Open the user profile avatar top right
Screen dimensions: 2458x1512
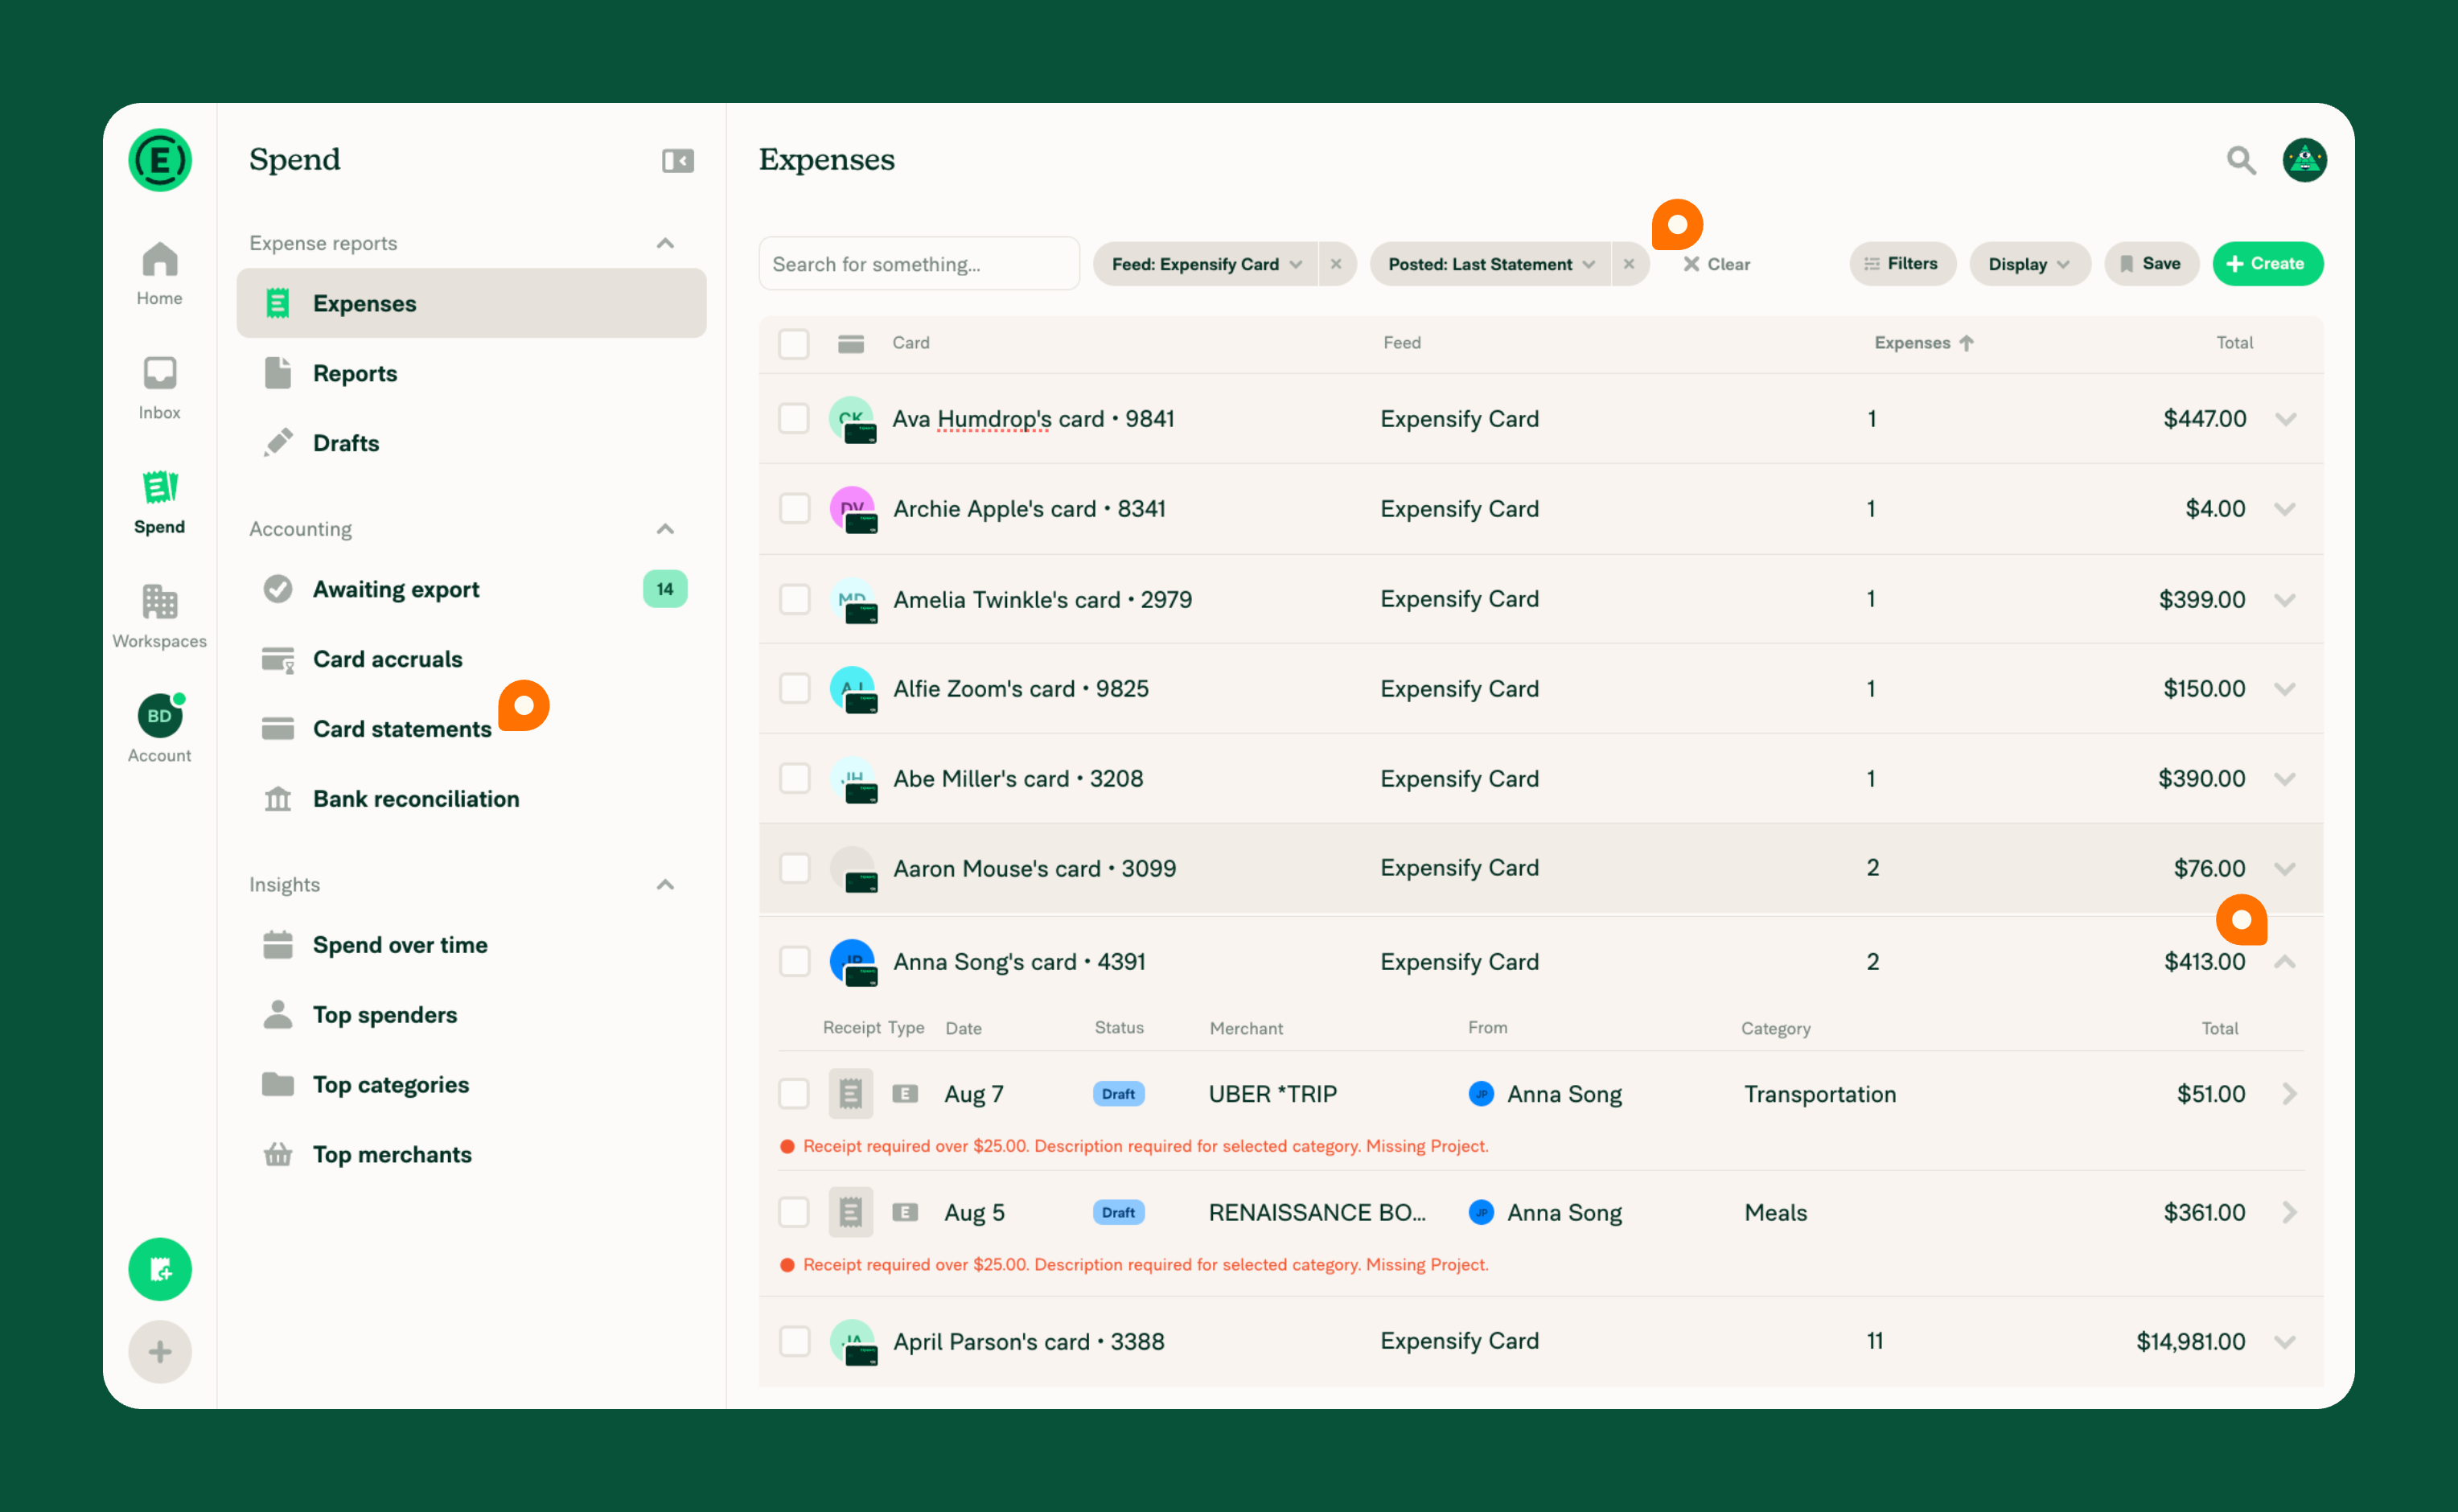coord(2304,160)
